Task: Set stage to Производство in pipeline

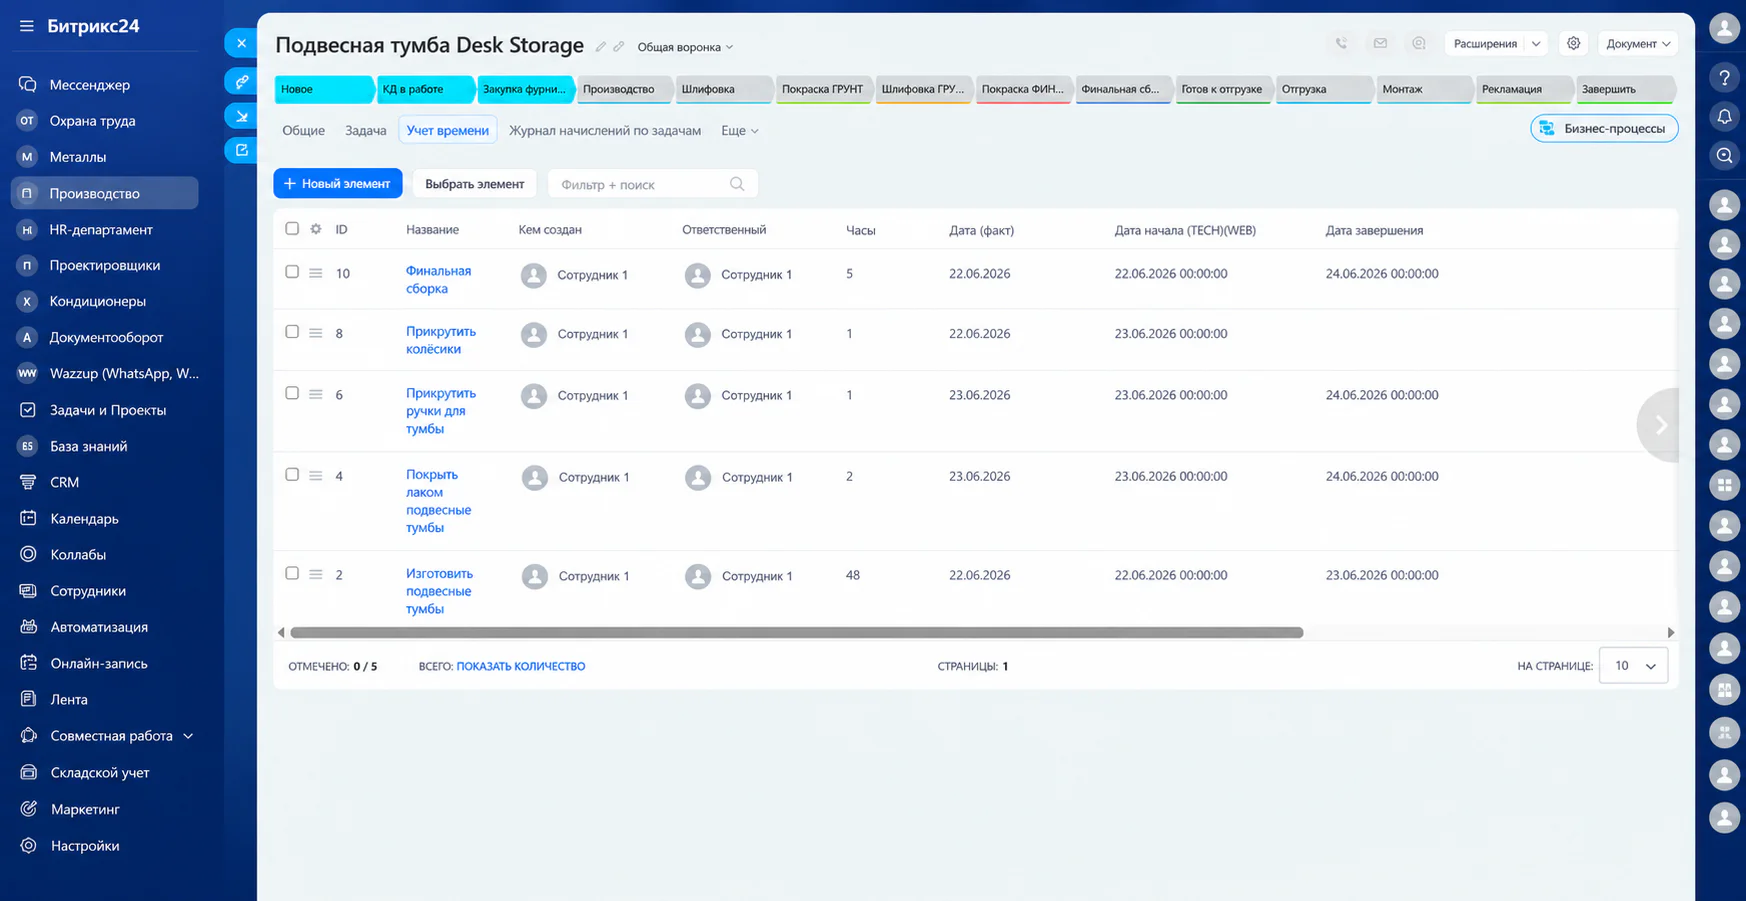Action: point(624,89)
